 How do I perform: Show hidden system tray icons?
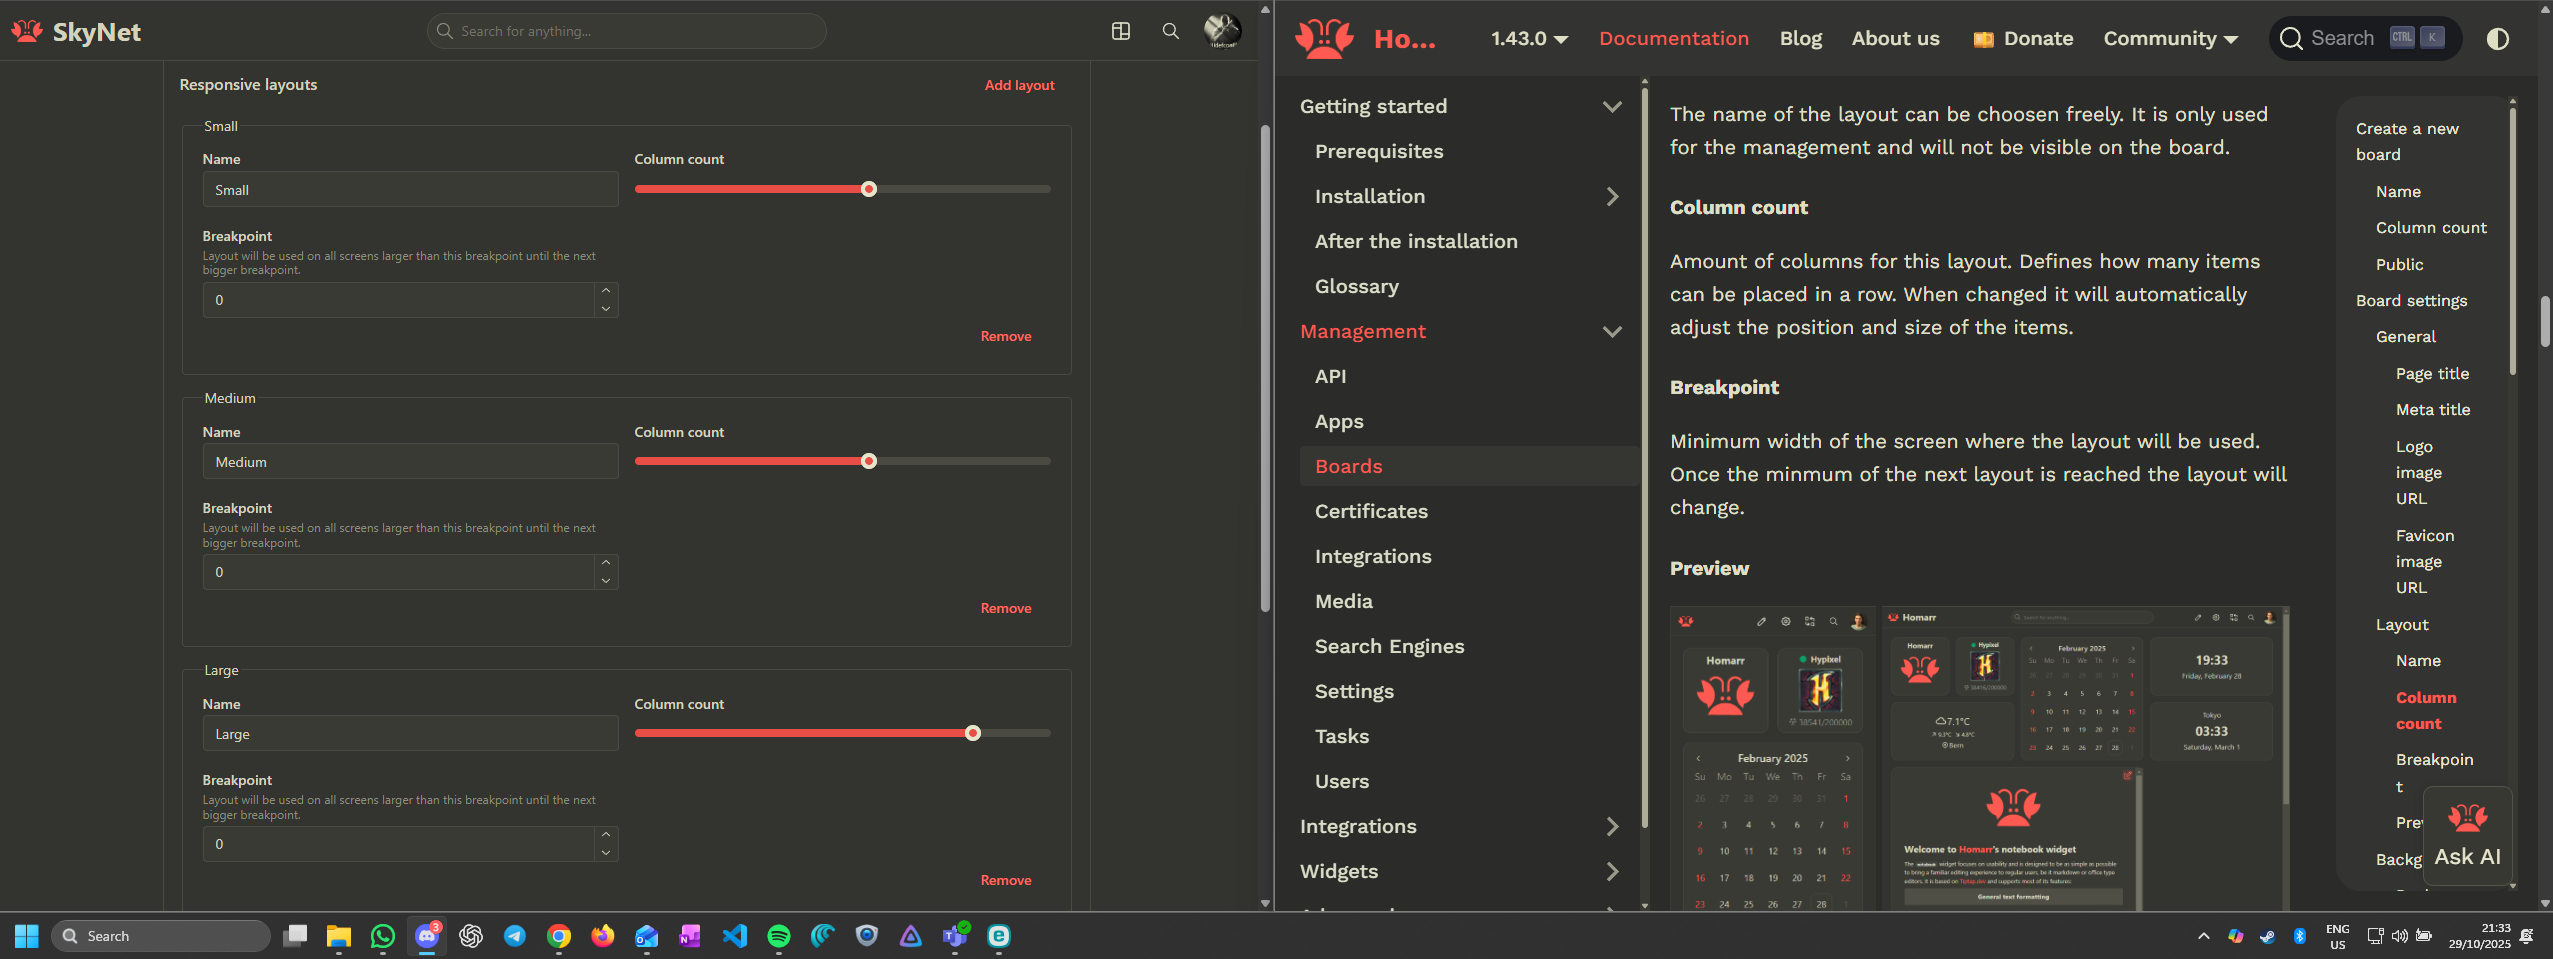2203,936
